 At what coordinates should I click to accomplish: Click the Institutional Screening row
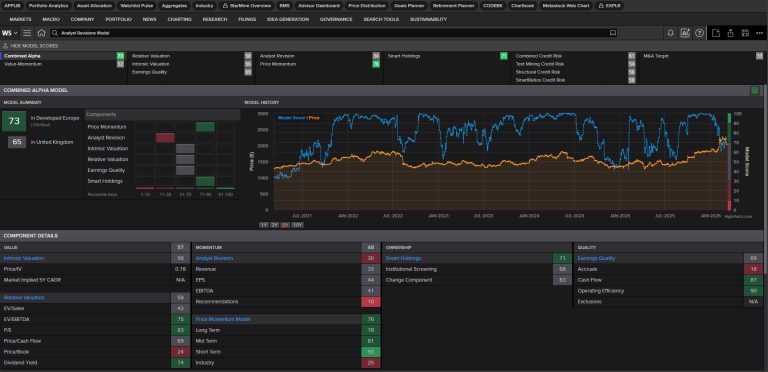click(477, 269)
